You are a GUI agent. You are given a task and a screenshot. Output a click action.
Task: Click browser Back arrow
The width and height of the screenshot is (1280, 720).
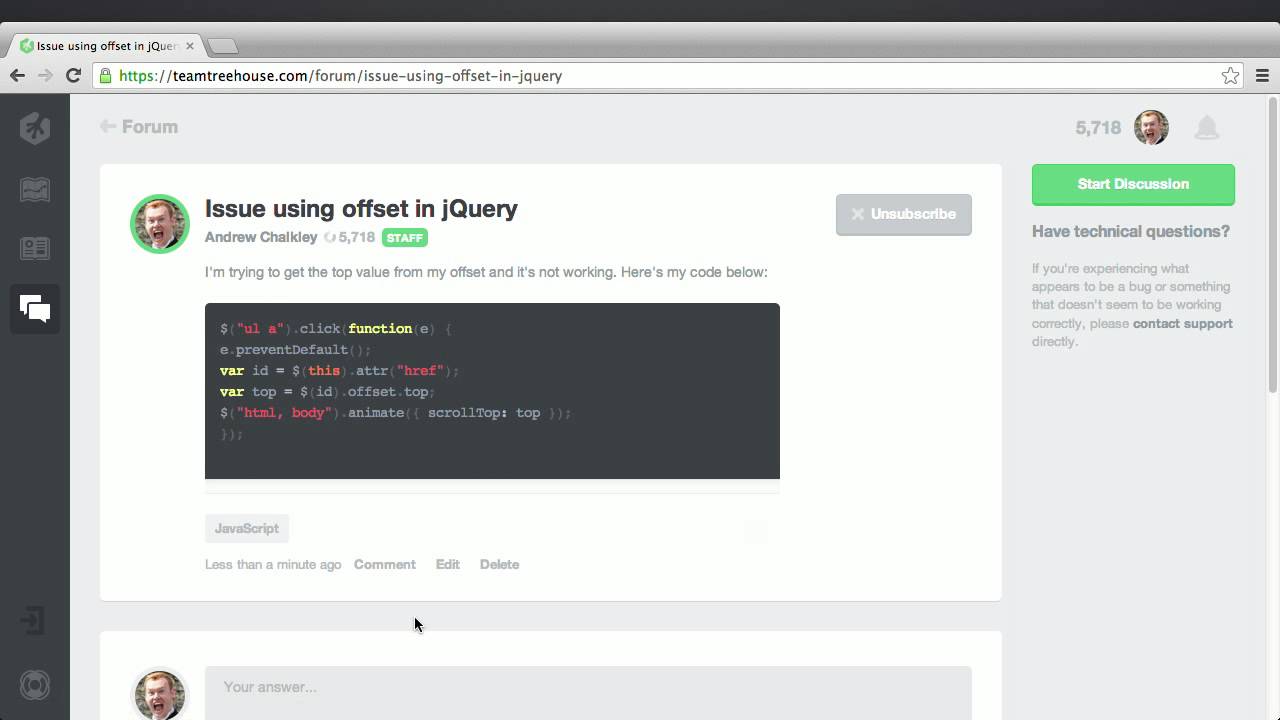point(17,75)
